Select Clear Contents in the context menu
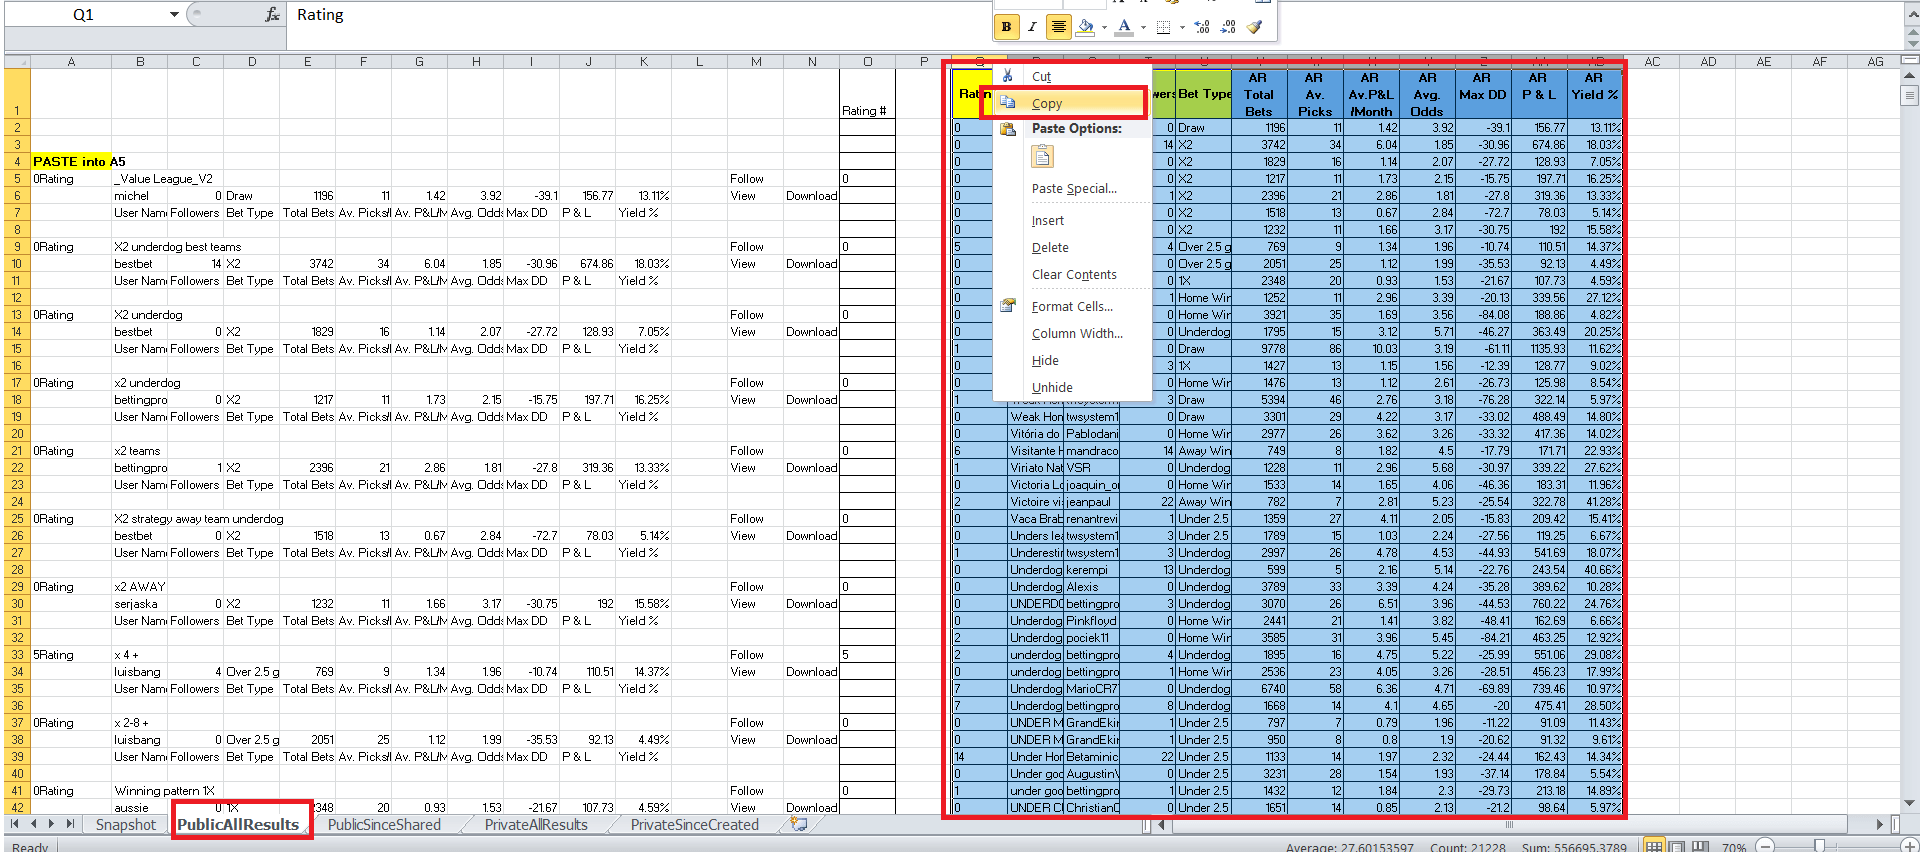 (x=1074, y=274)
